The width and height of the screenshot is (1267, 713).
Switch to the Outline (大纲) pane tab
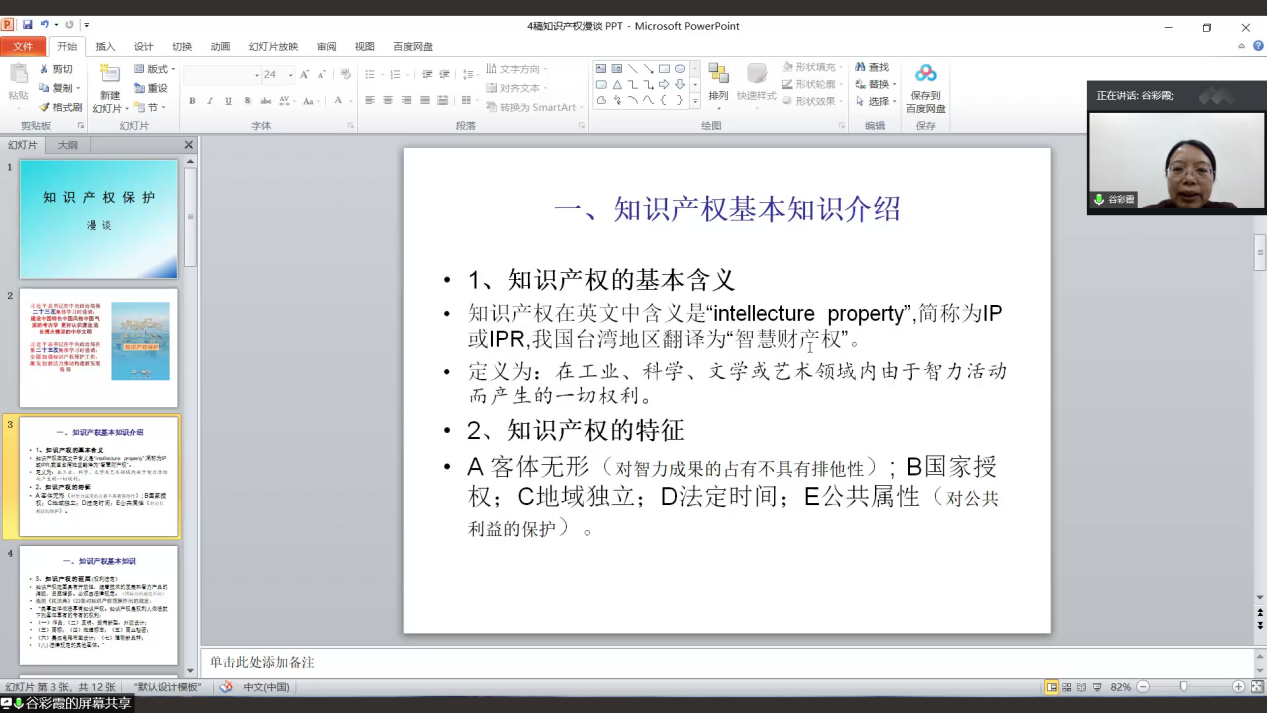coord(67,145)
